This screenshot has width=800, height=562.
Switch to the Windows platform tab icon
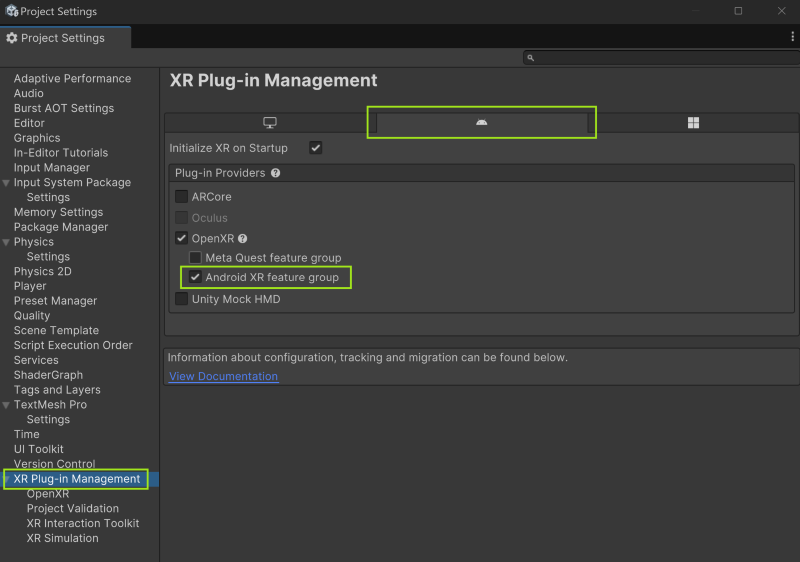point(693,123)
